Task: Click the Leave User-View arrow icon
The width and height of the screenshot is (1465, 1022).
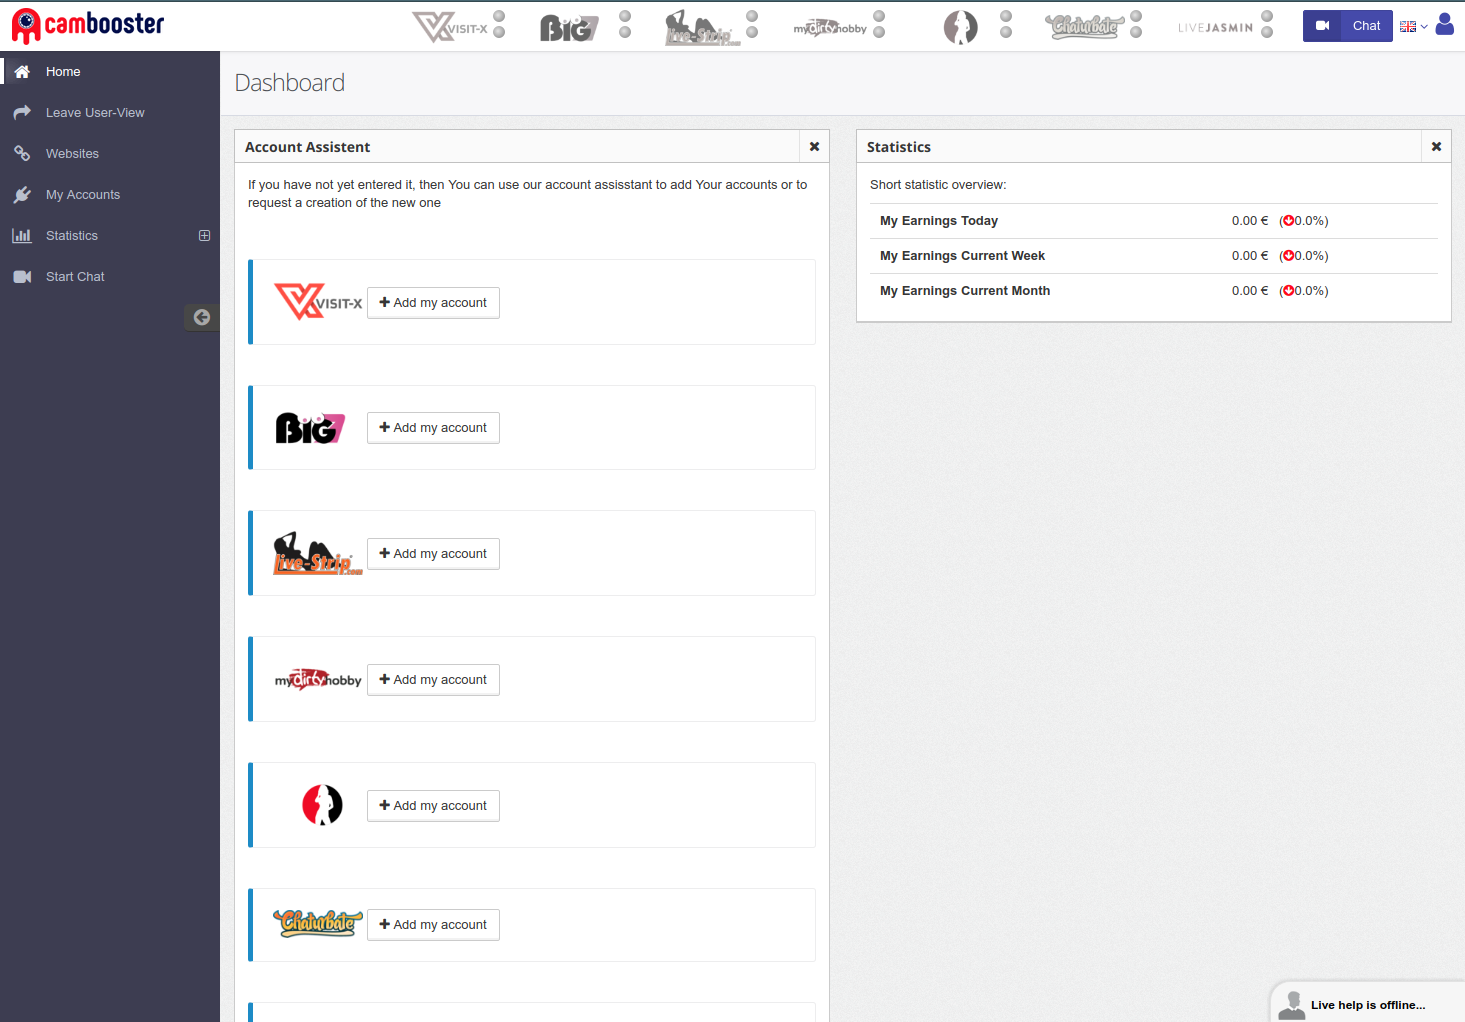Action: (22, 113)
